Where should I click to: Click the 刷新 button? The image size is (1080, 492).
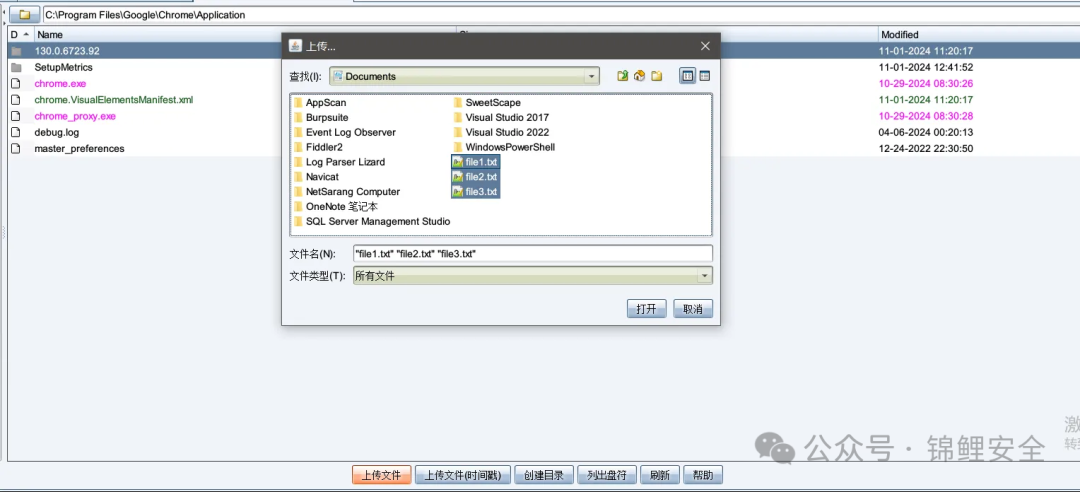pyautogui.click(x=660, y=475)
